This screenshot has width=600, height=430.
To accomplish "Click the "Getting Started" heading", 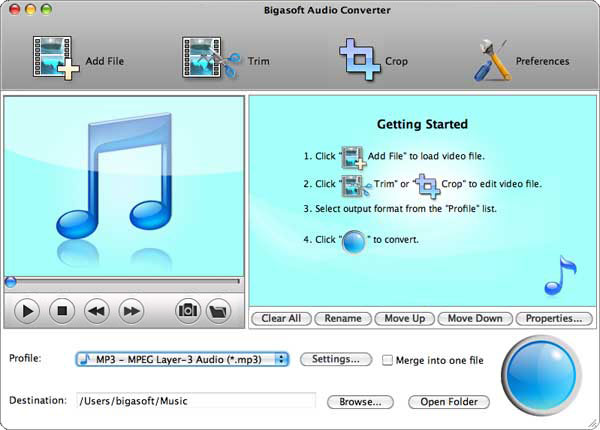I will (x=422, y=124).
